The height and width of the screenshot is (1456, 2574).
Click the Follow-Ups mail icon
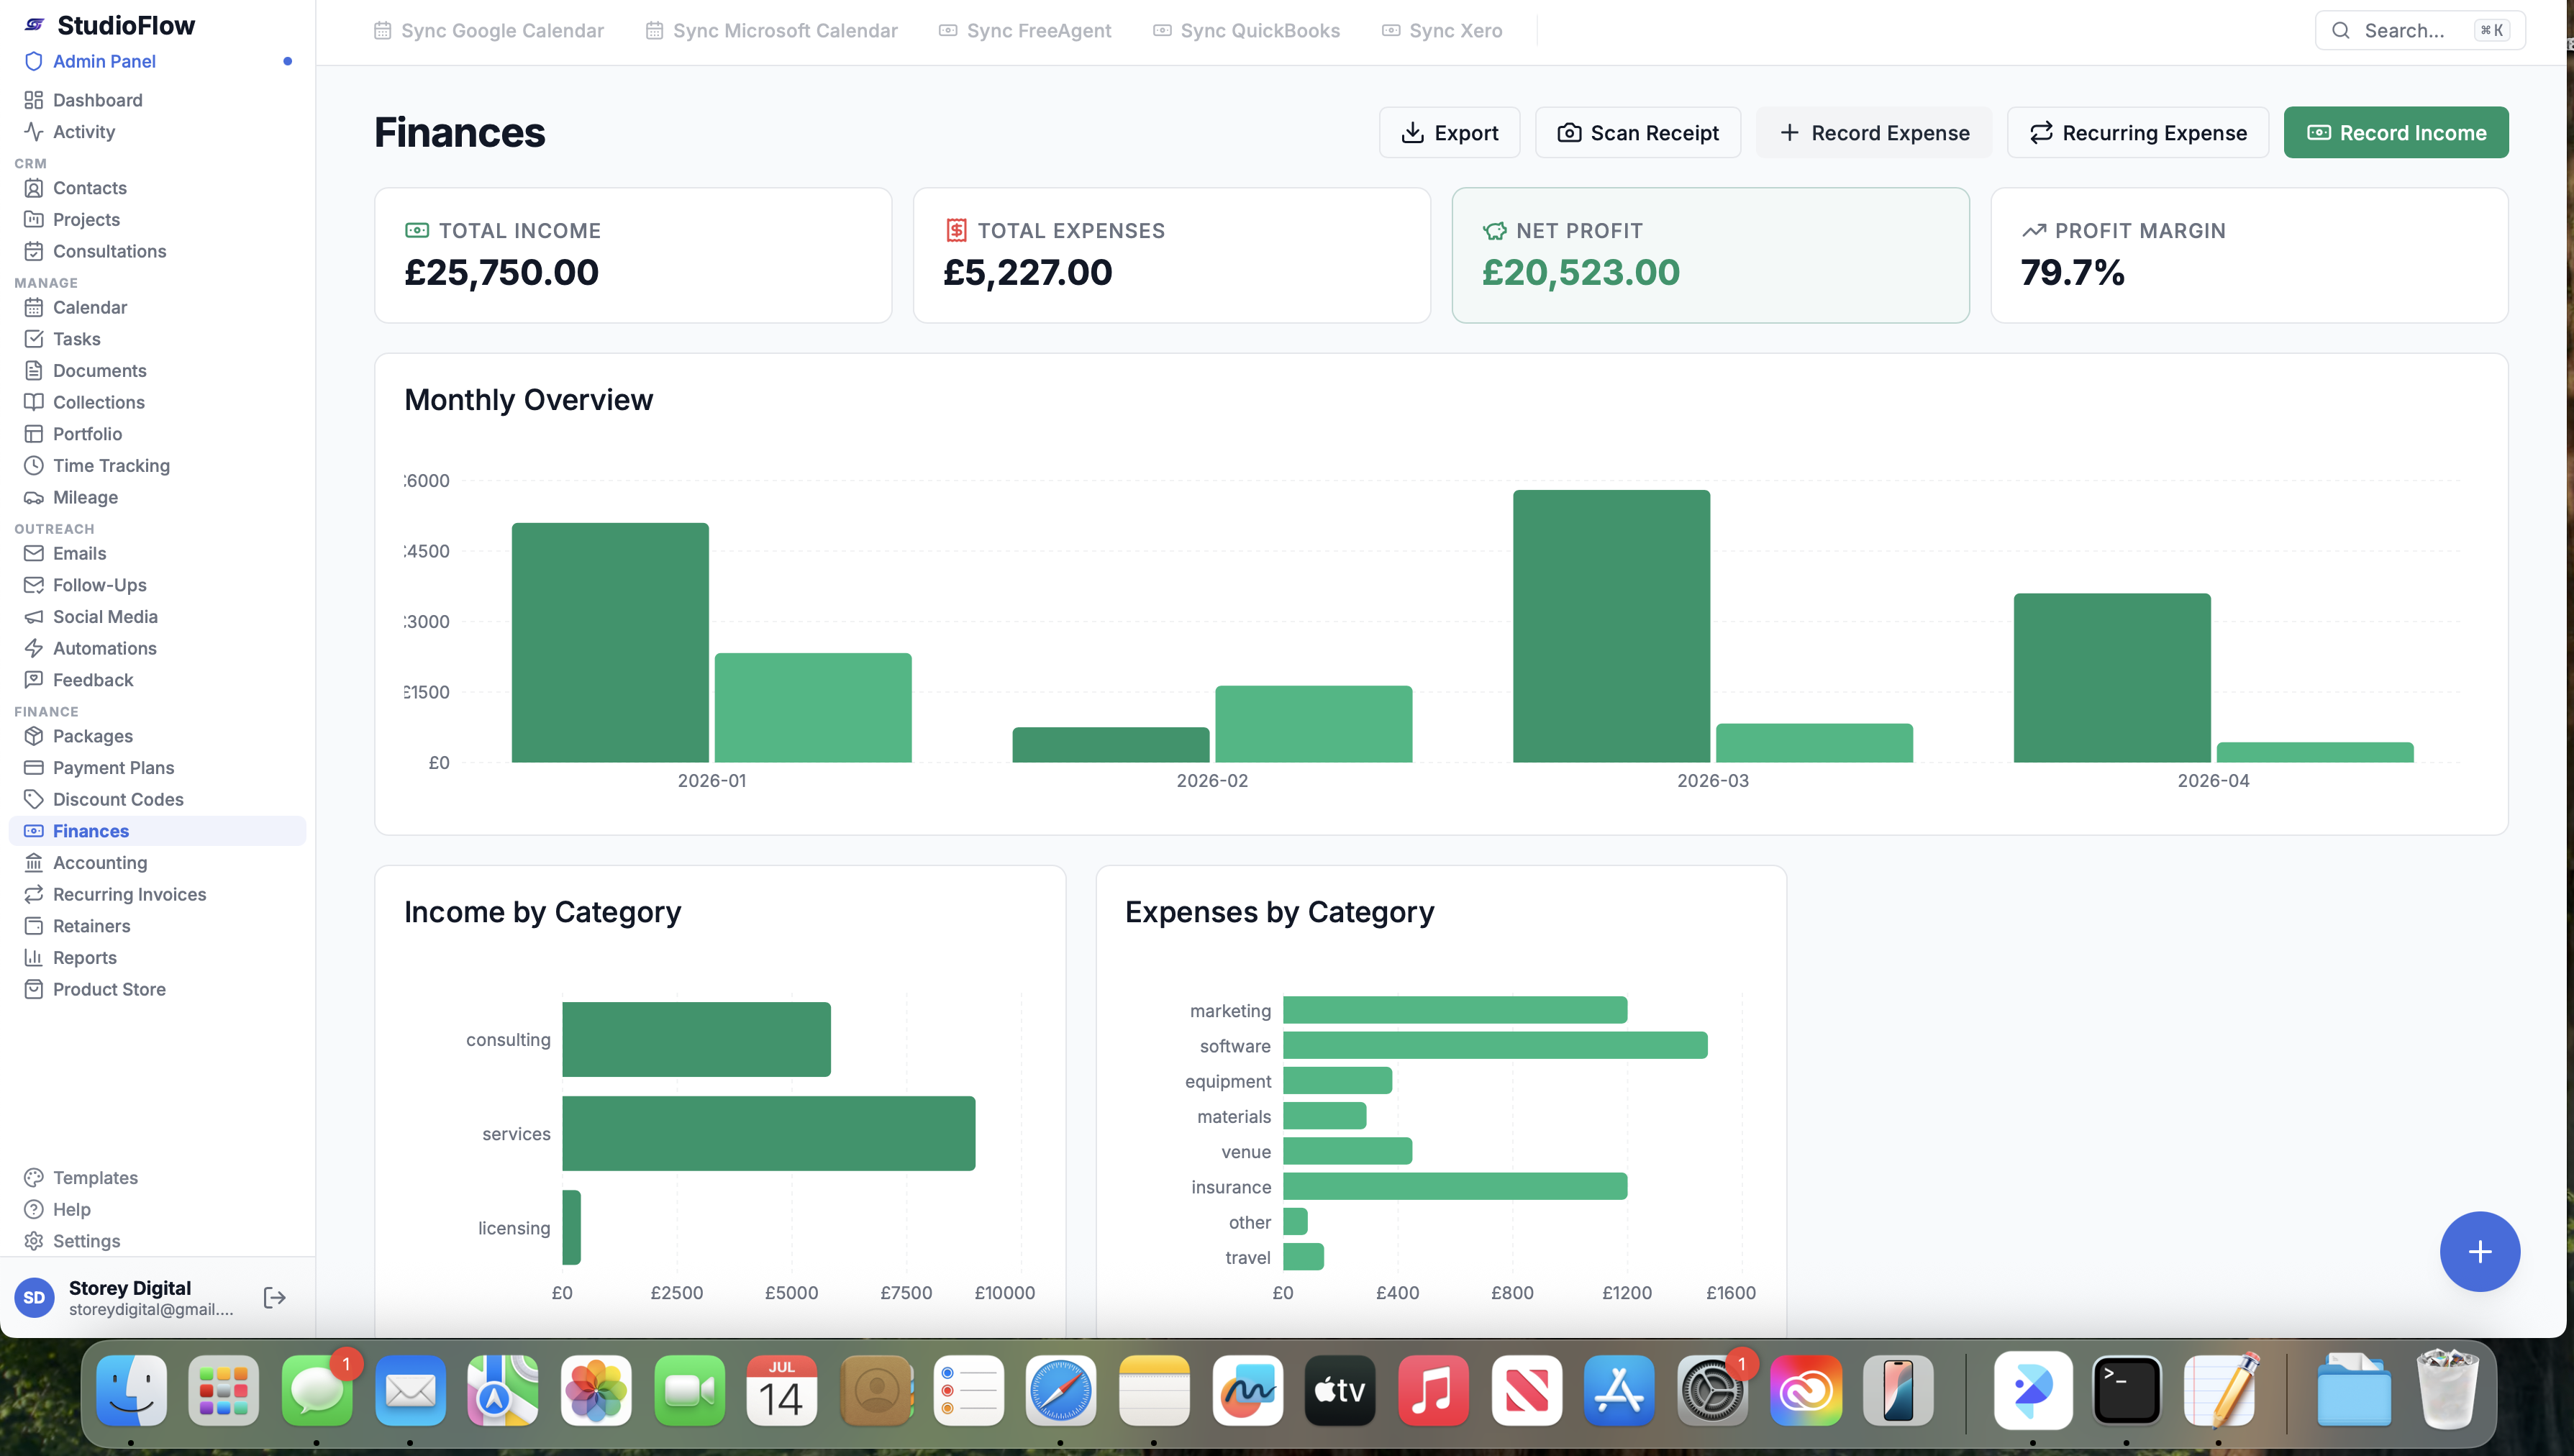click(x=34, y=585)
